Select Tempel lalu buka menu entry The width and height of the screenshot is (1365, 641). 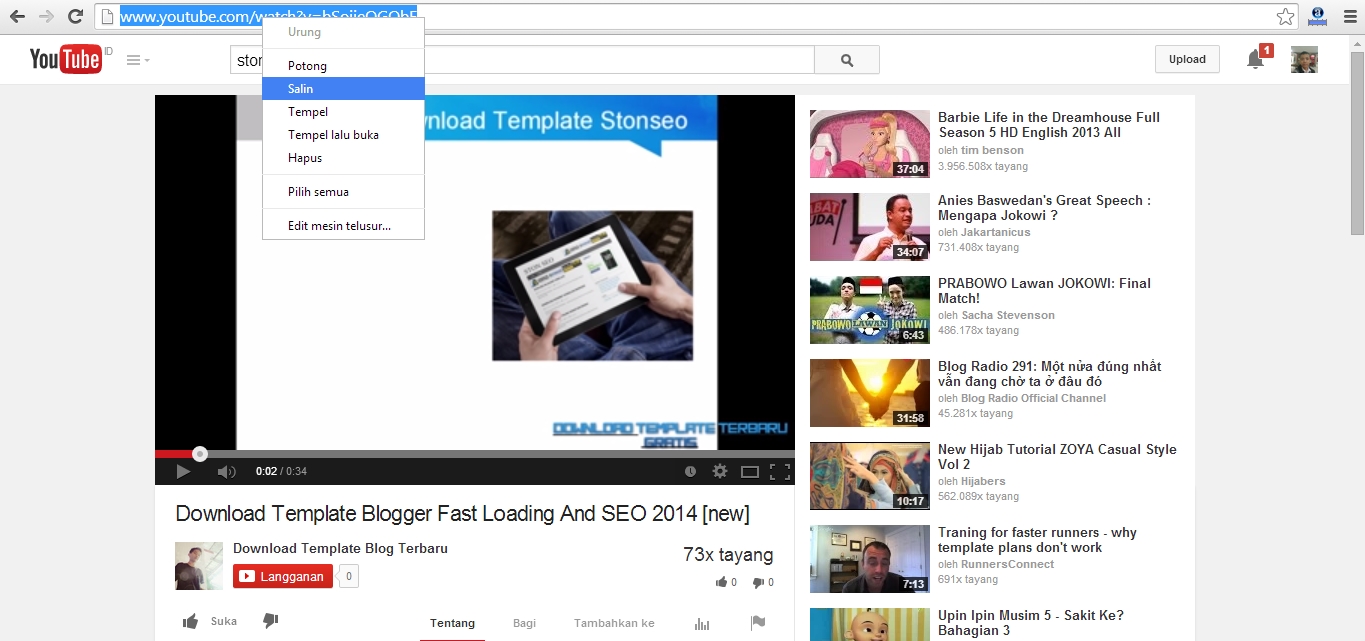pos(343,135)
